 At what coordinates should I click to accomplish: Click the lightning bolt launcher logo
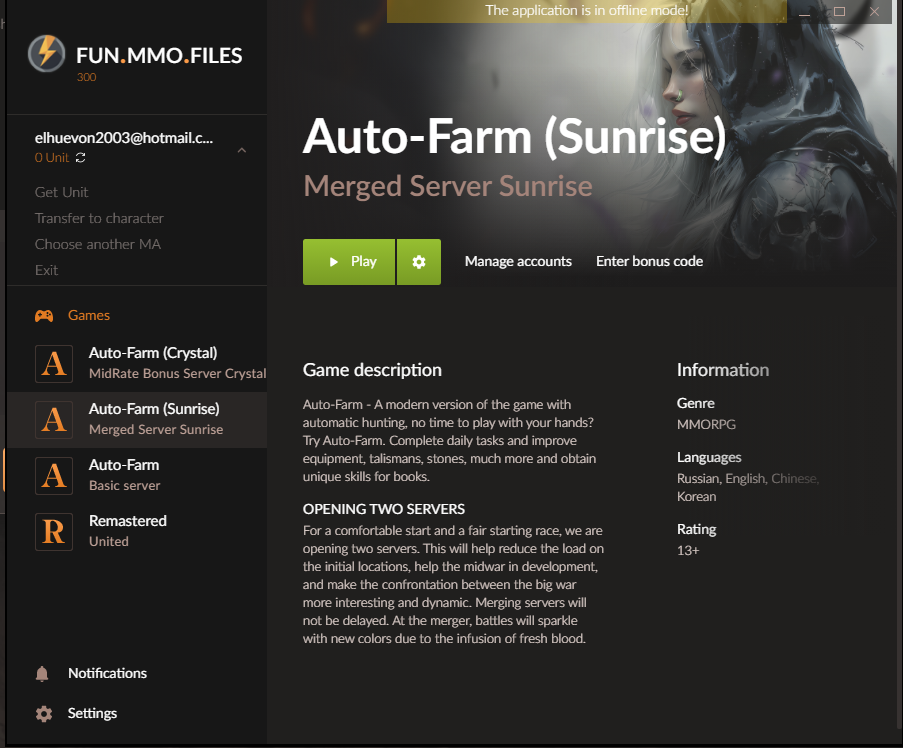[x=46, y=53]
